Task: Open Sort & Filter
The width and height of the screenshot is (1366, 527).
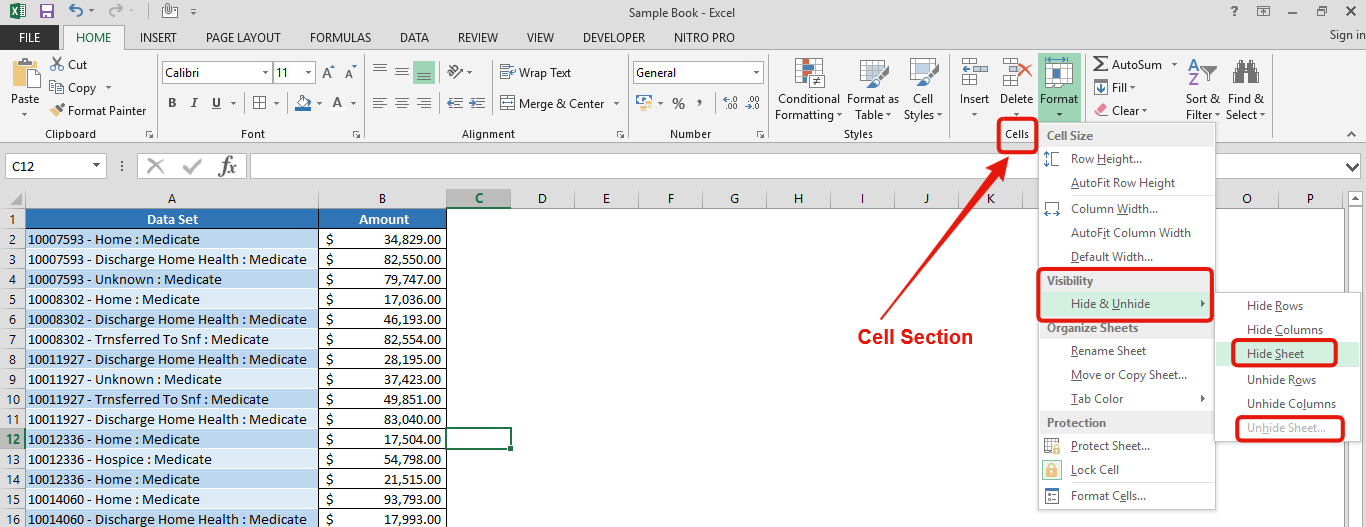Action: [1202, 89]
